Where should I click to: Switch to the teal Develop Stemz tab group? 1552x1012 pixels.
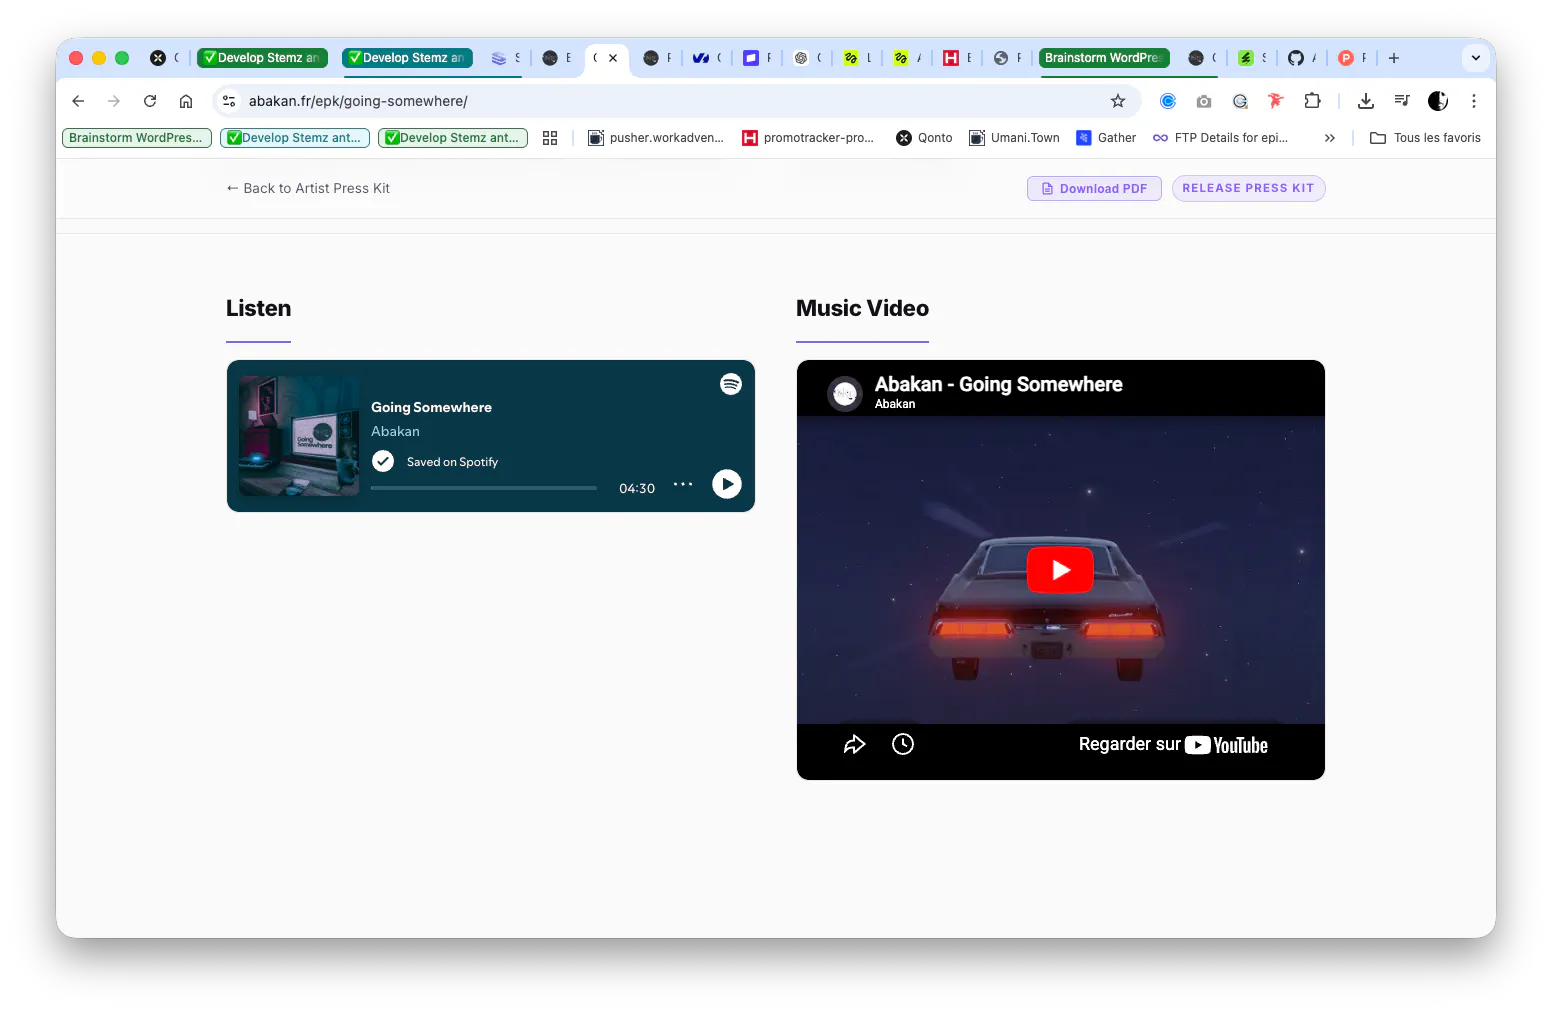(x=407, y=58)
